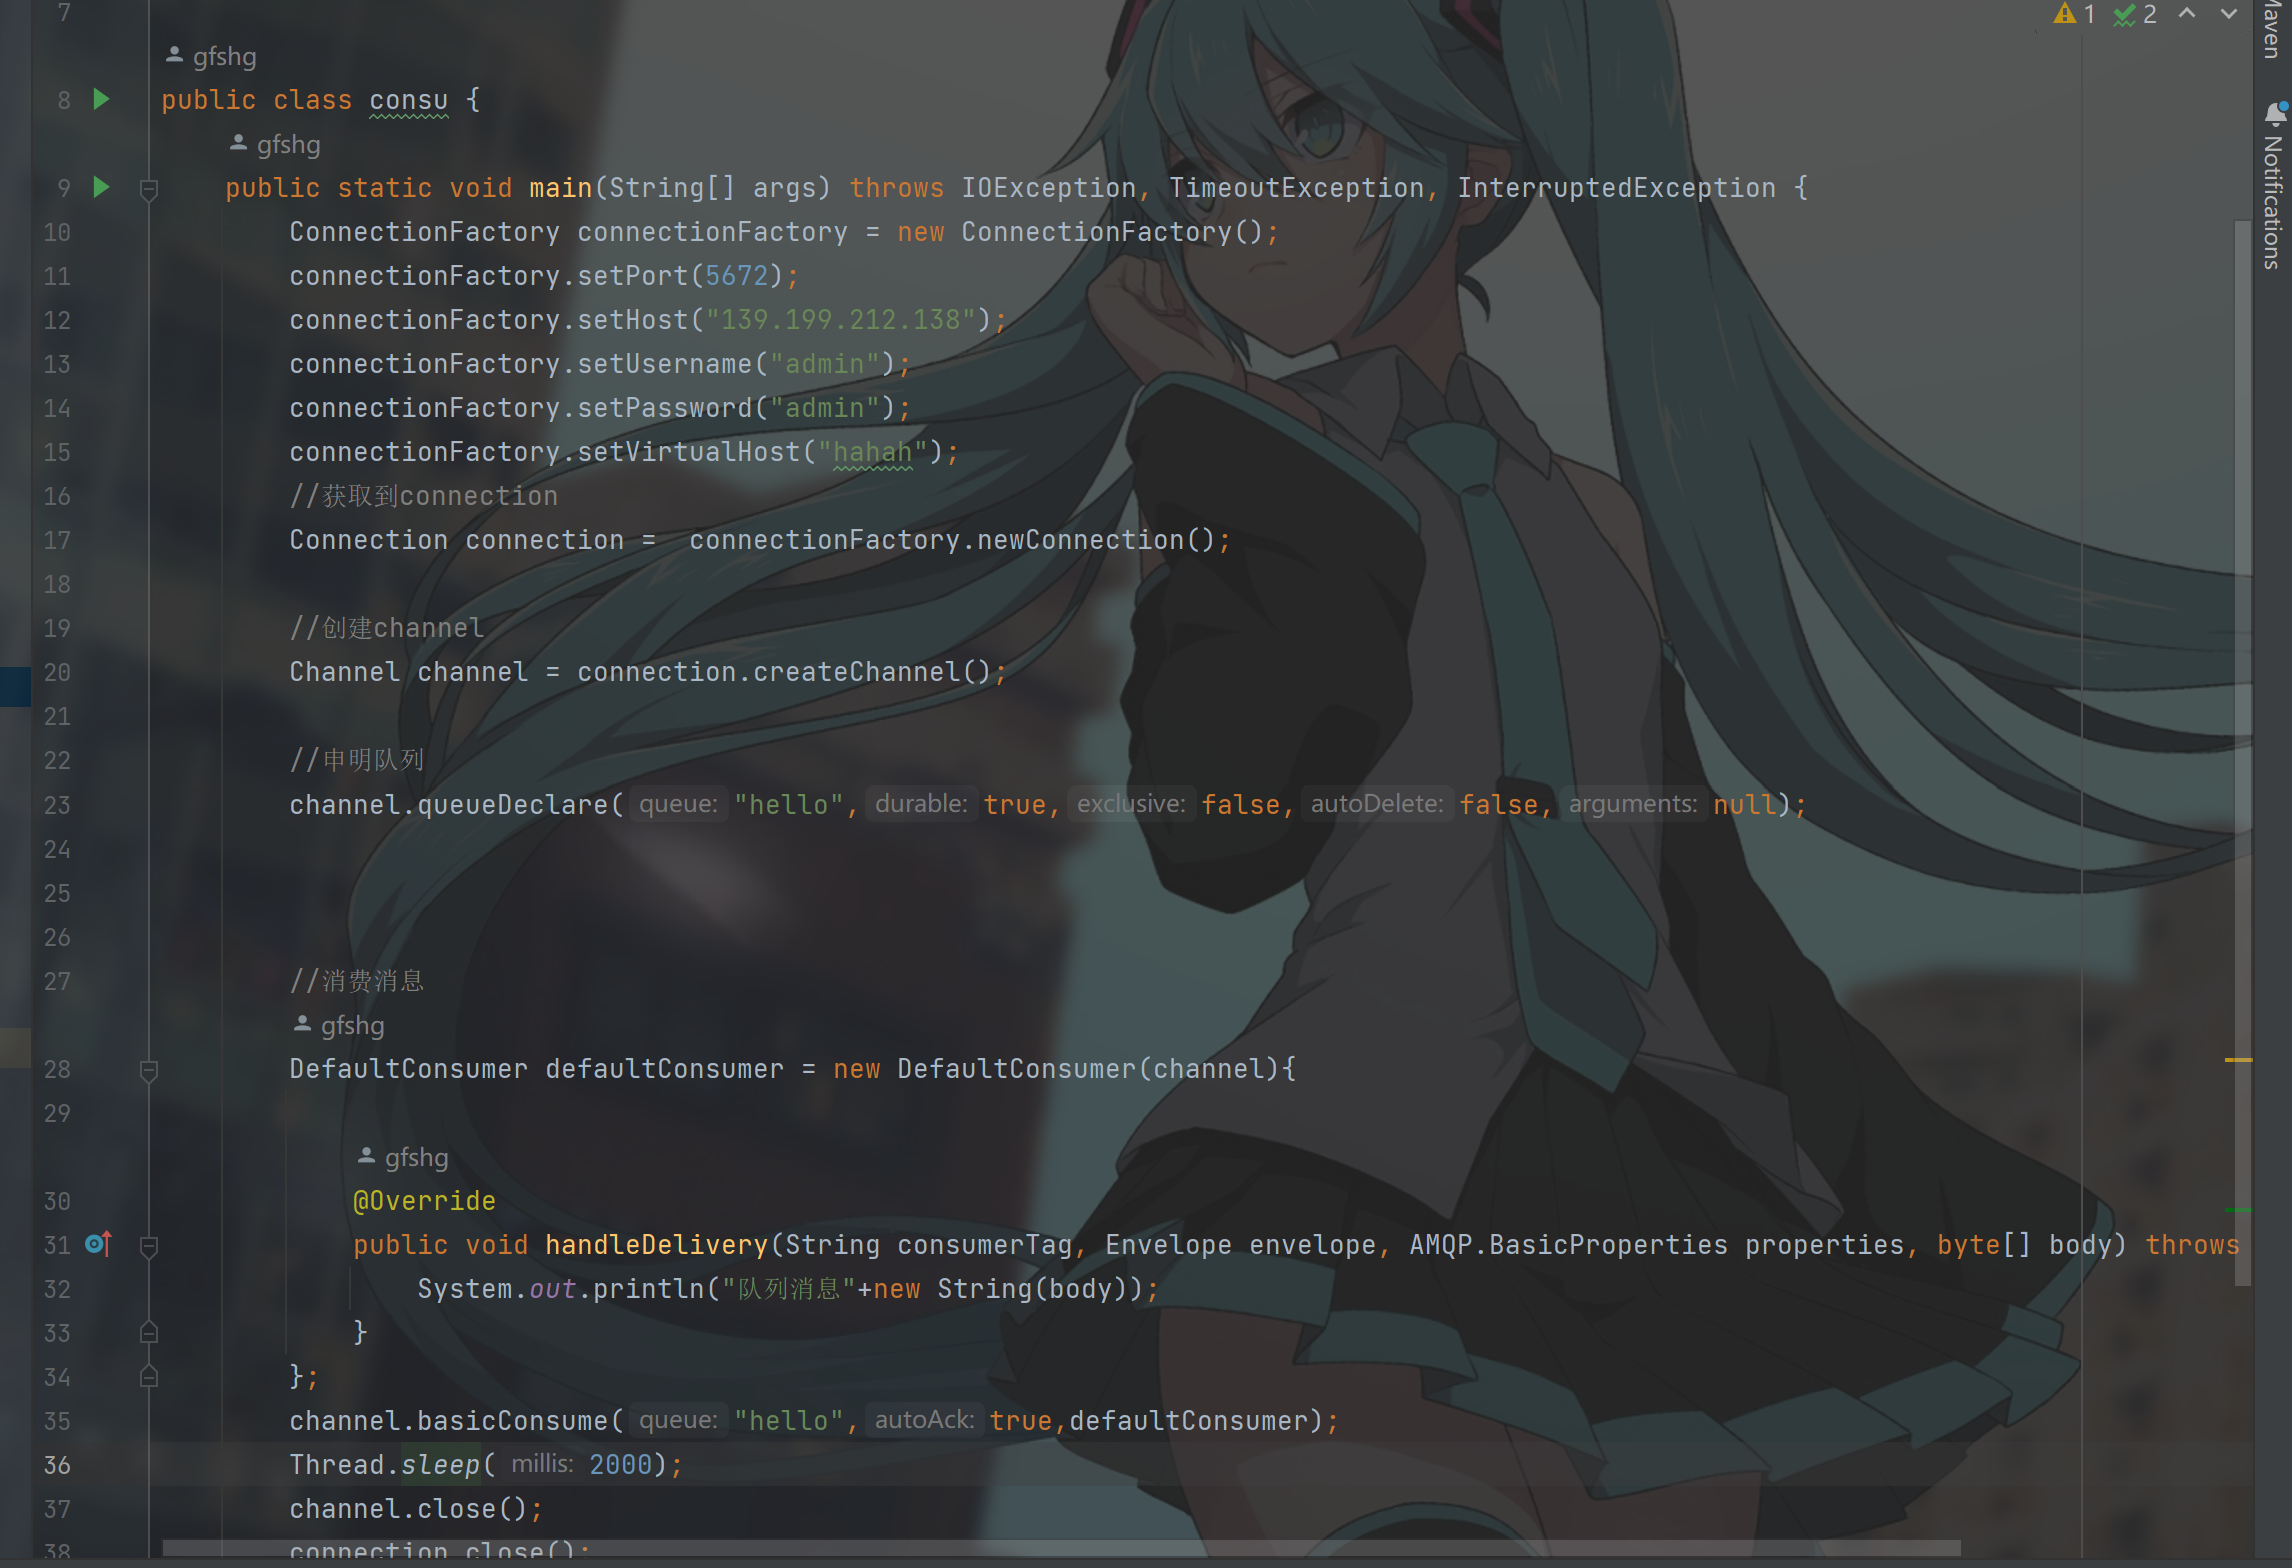Click the arguments: parameter hint
This screenshot has width=2292, height=1568.
tap(1633, 804)
